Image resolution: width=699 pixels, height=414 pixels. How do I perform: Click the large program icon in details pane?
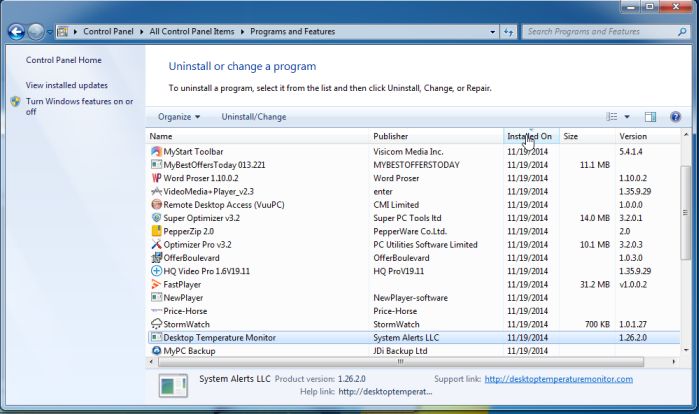click(173, 386)
